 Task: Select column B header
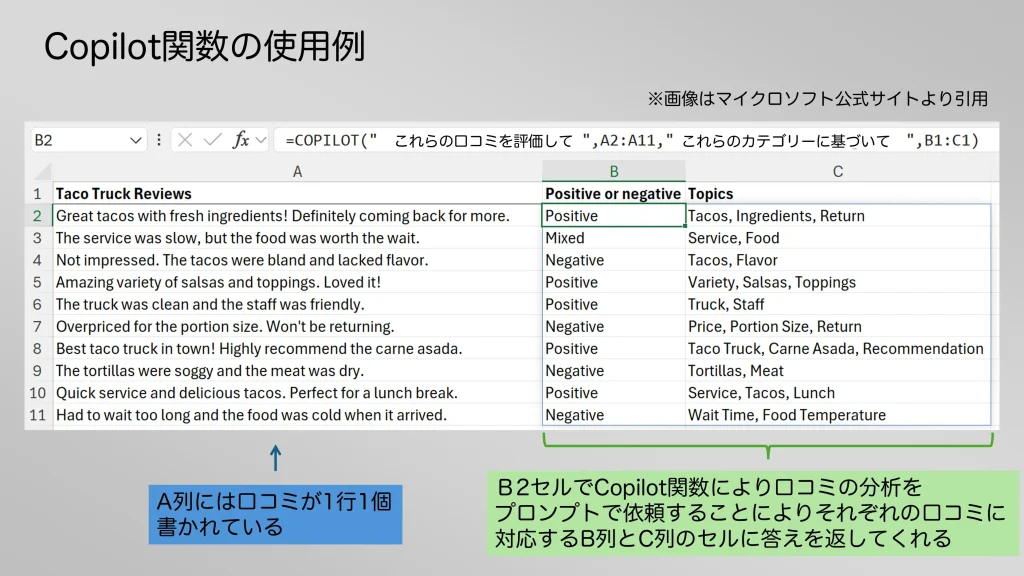614,172
